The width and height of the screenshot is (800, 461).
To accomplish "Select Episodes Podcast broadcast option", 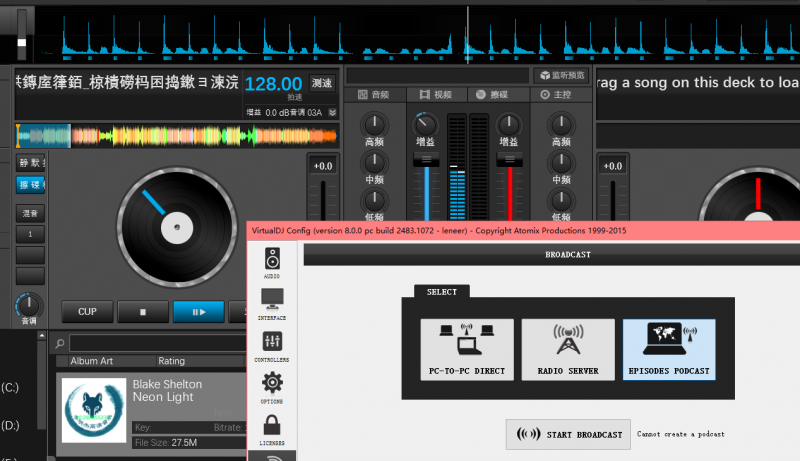I will click(669, 349).
